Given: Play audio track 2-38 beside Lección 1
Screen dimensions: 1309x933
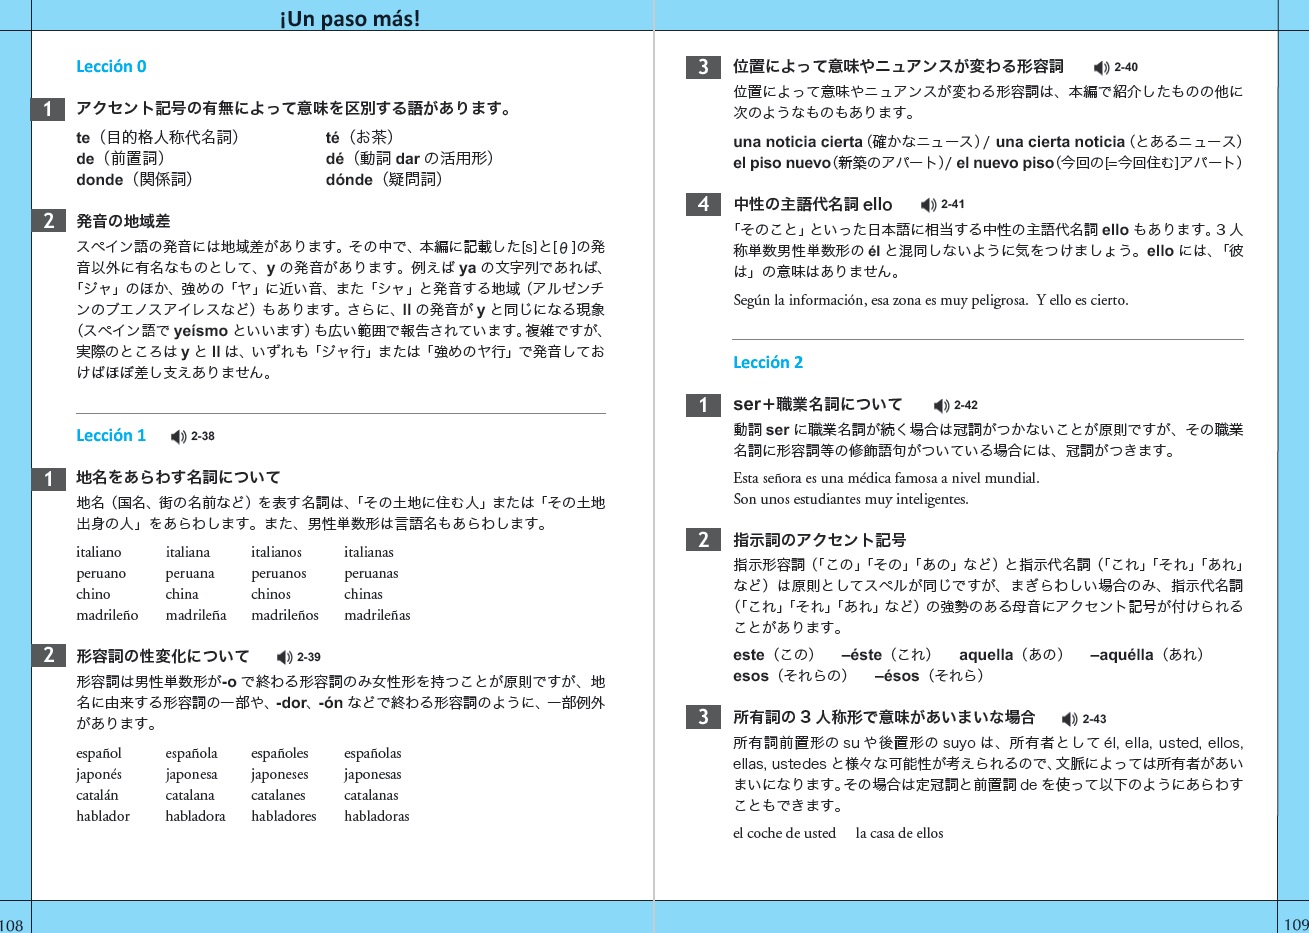Looking at the screenshot, I should [x=179, y=436].
